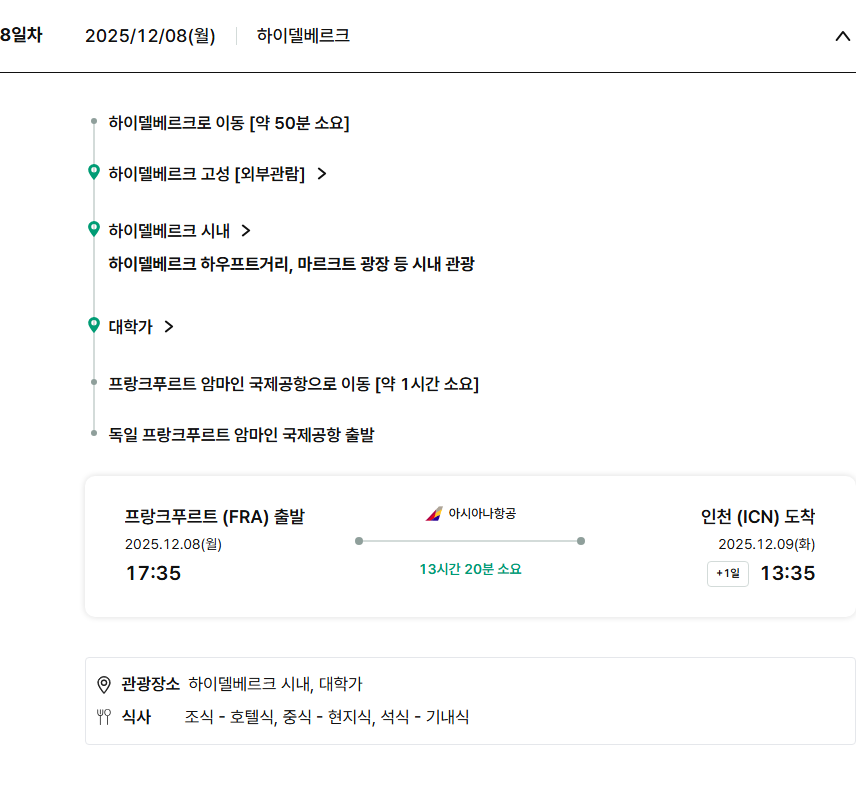The height and width of the screenshot is (786, 856).
Task: Click the 프랑크푸르트 (FRA) 출발 heading
Action: [x=214, y=517]
